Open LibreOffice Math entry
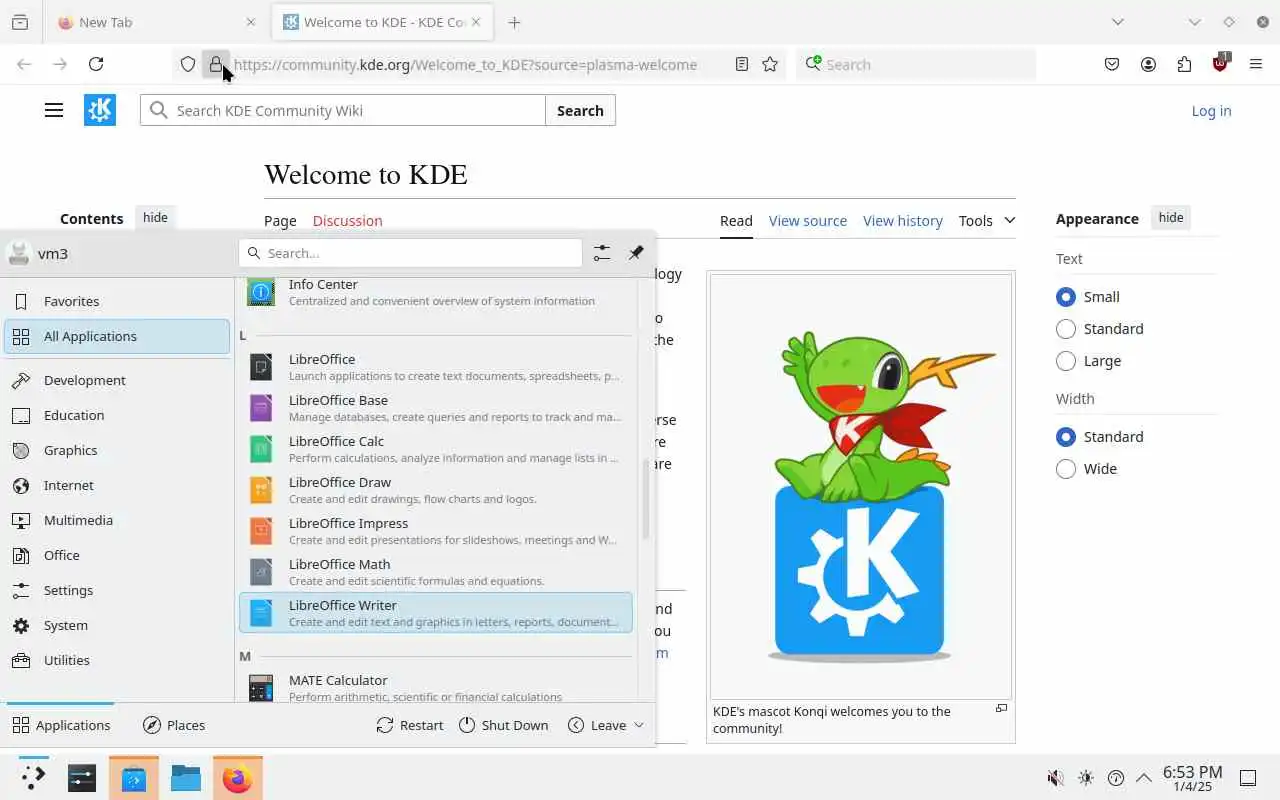Viewport: 1280px width, 800px height. (436, 571)
